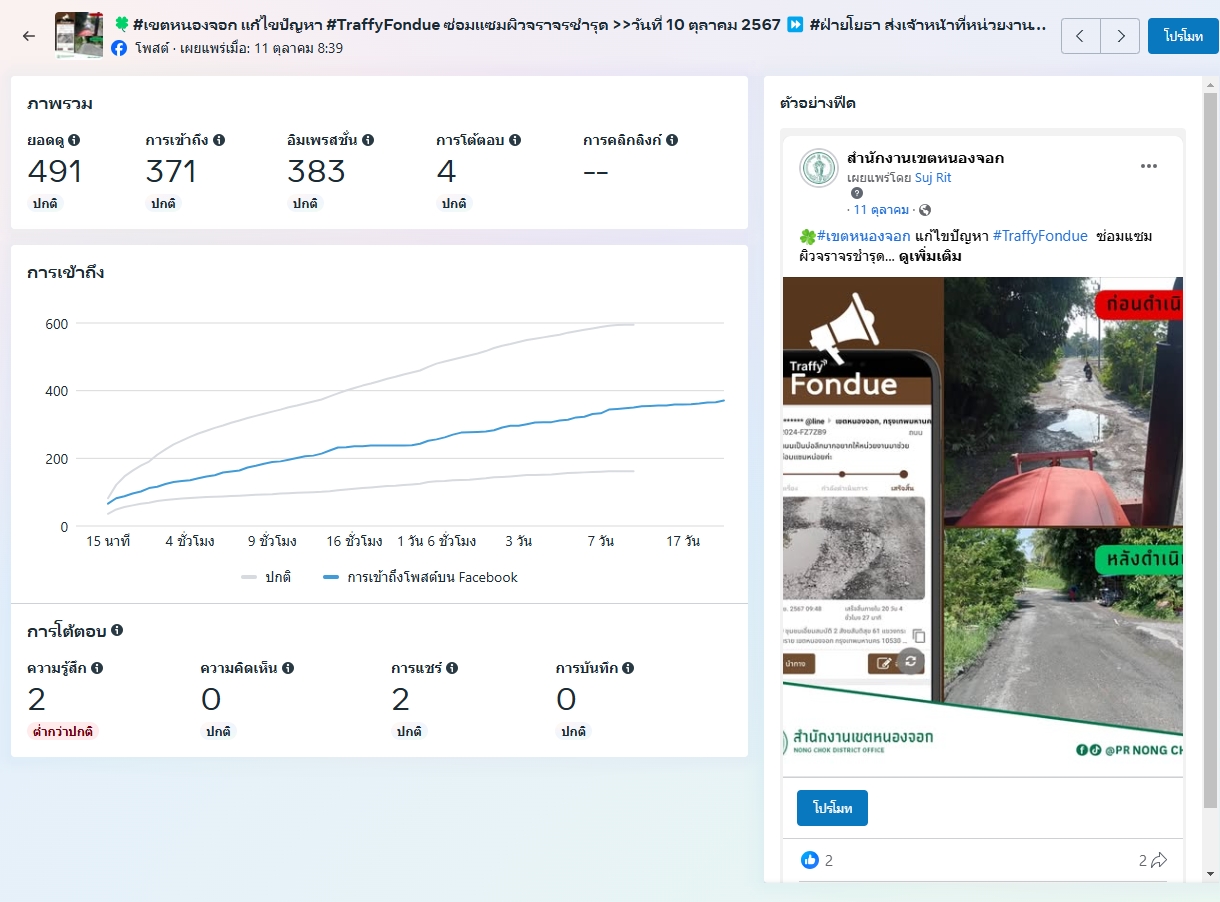
Task: Click the back arrow icon
Action: pos(29,36)
